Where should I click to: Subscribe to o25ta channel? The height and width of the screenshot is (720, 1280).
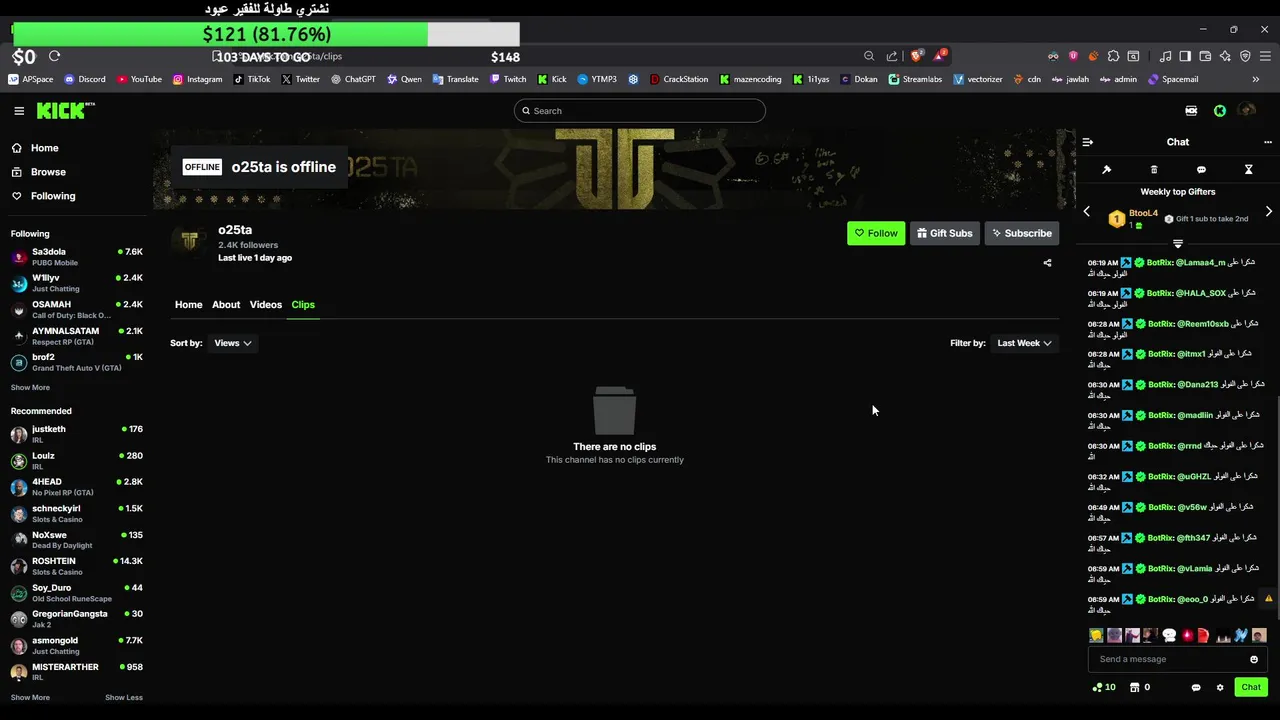[x=1022, y=233]
